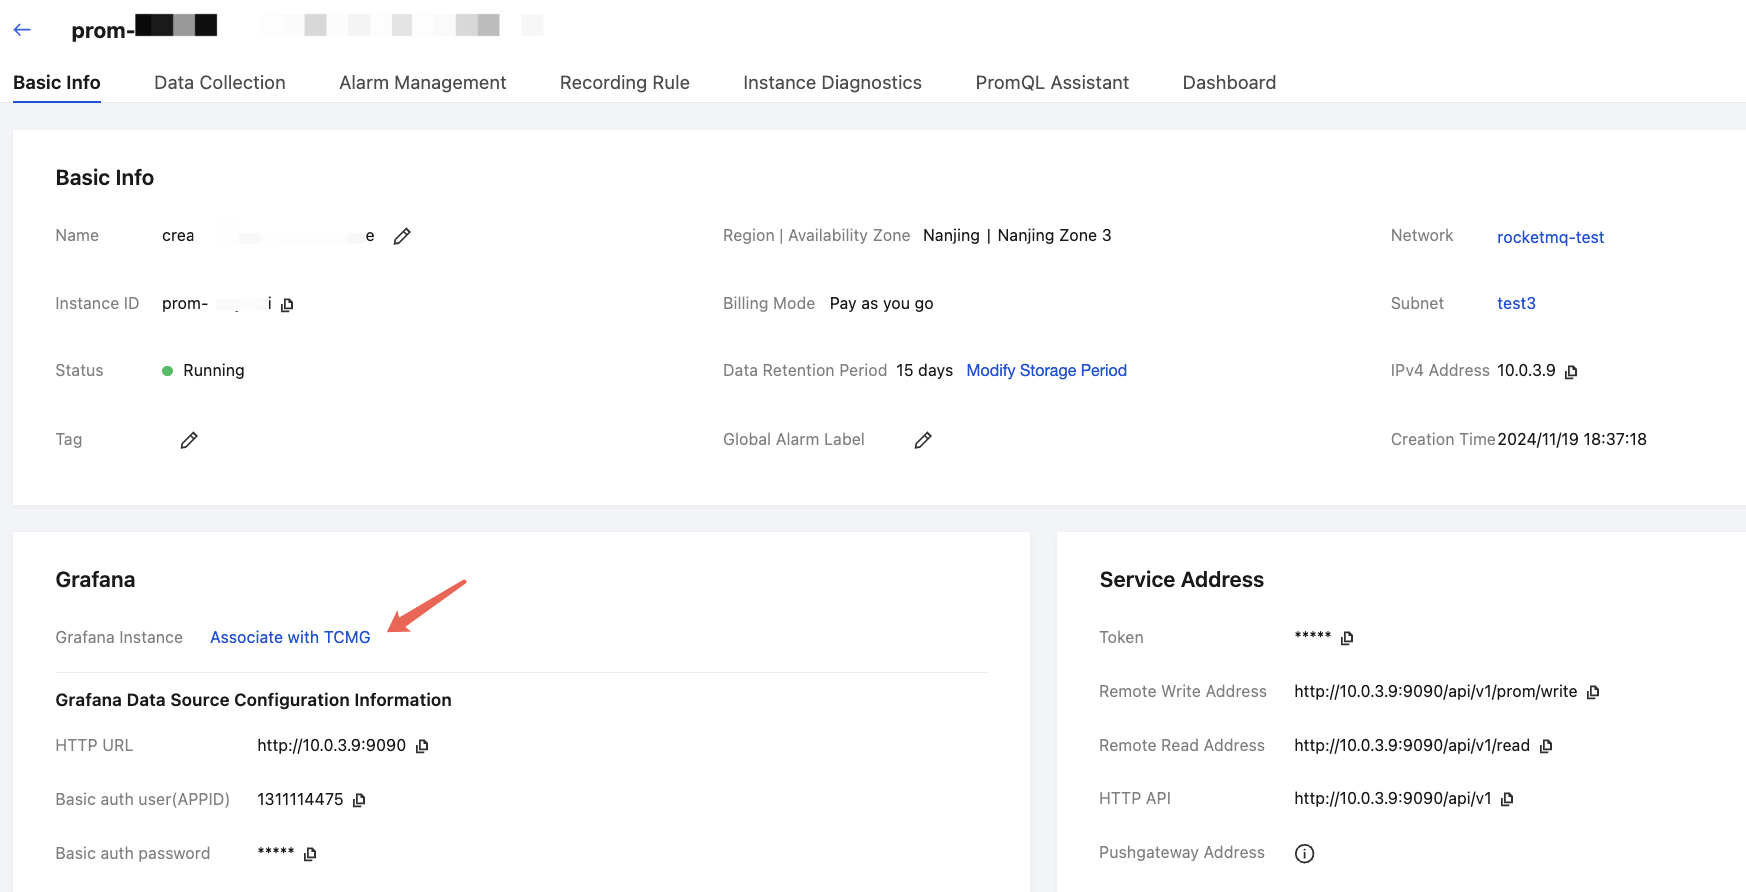Show Pushgateway Address info tooltip
Image resolution: width=1746 pixels, height=892 pixels.
(x=1304, y=853)
